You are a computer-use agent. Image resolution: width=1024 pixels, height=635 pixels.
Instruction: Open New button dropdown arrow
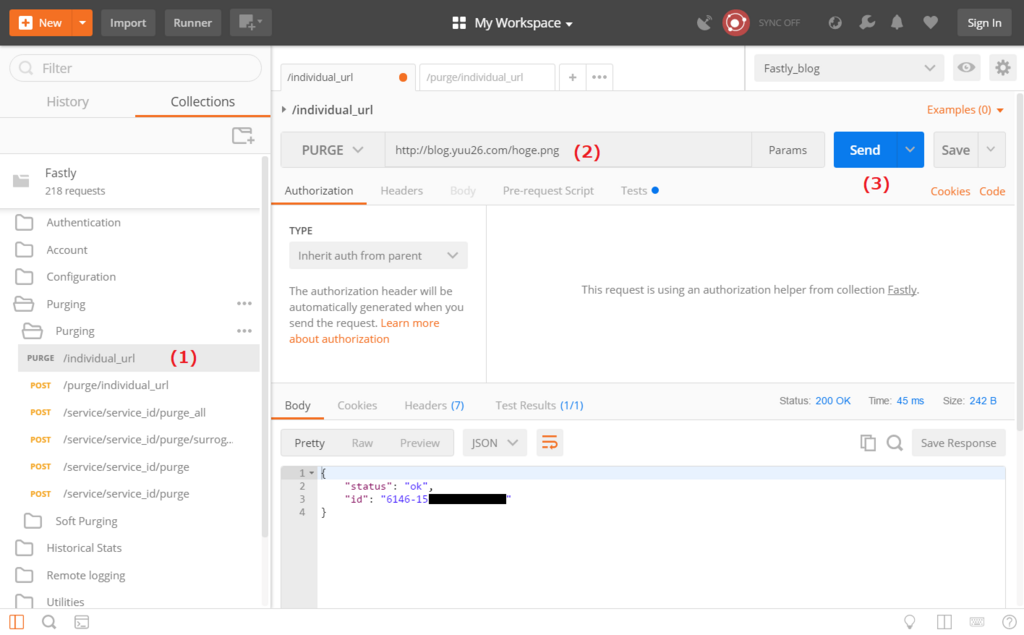tap(82, 23)
